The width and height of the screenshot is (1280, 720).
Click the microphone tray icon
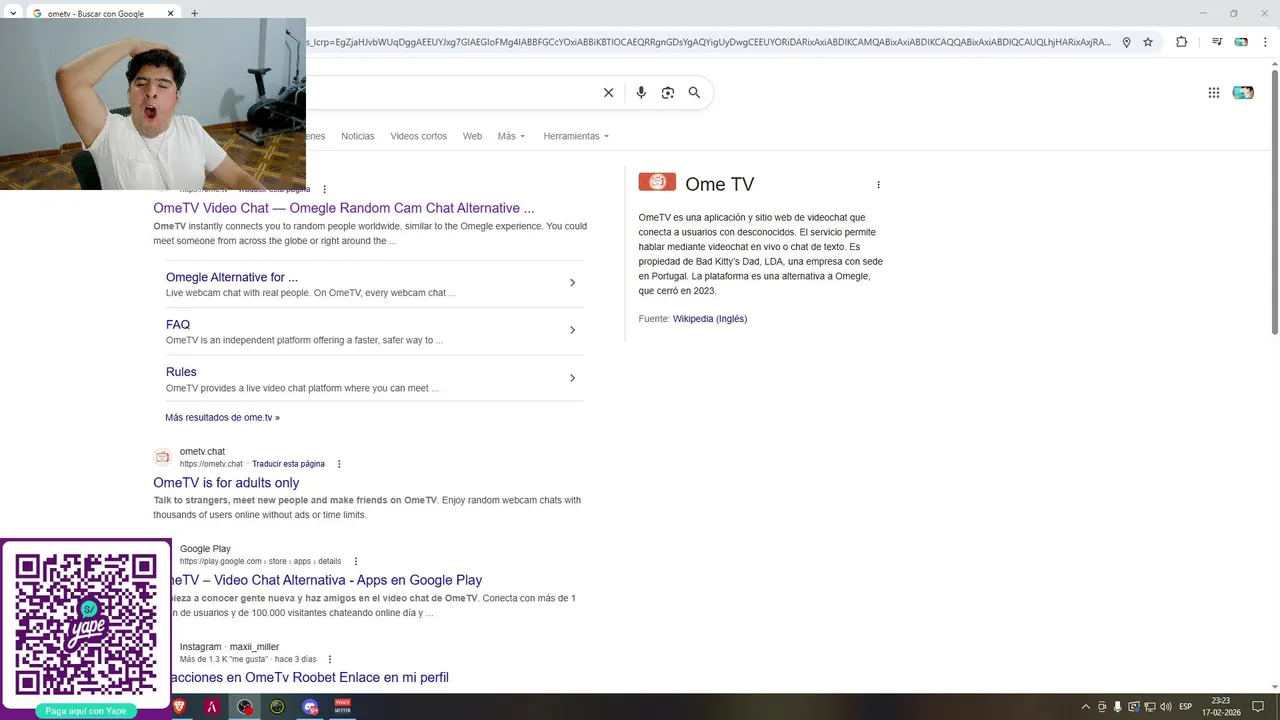(1118, 707)
